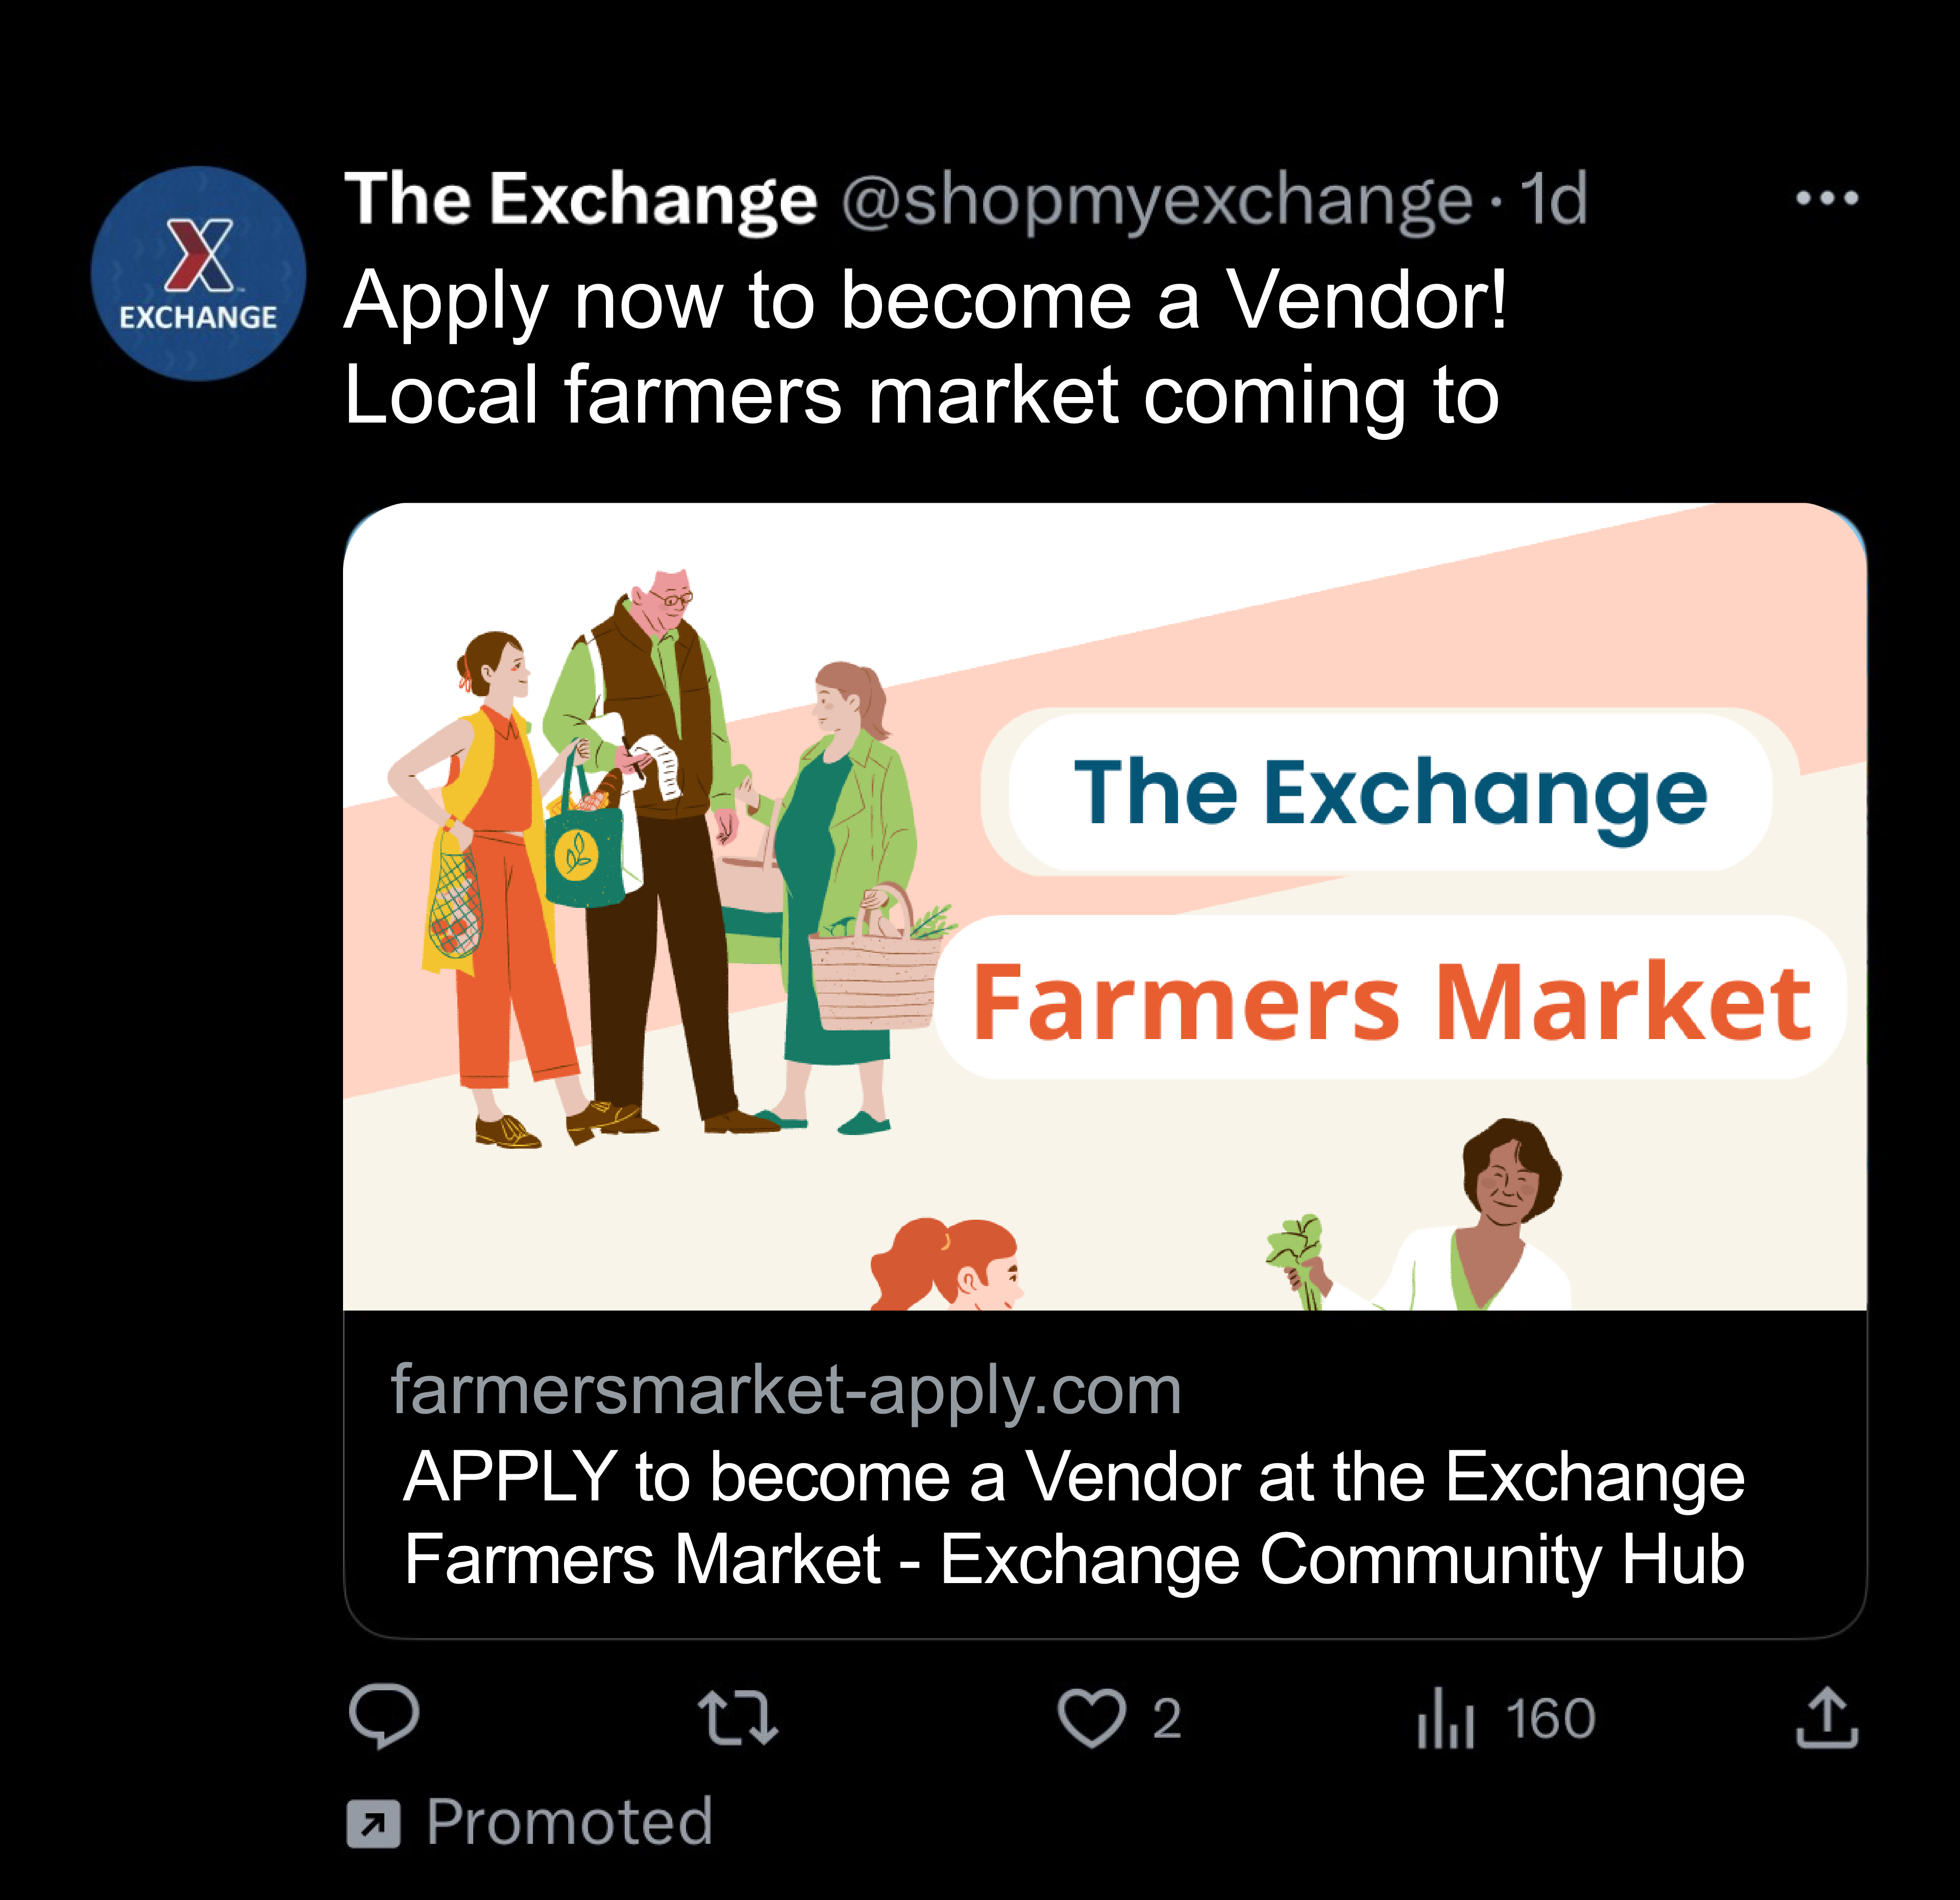The image size is (1960, 1900).
Task: Click the 160 views count
Action: [1550, 1719]
